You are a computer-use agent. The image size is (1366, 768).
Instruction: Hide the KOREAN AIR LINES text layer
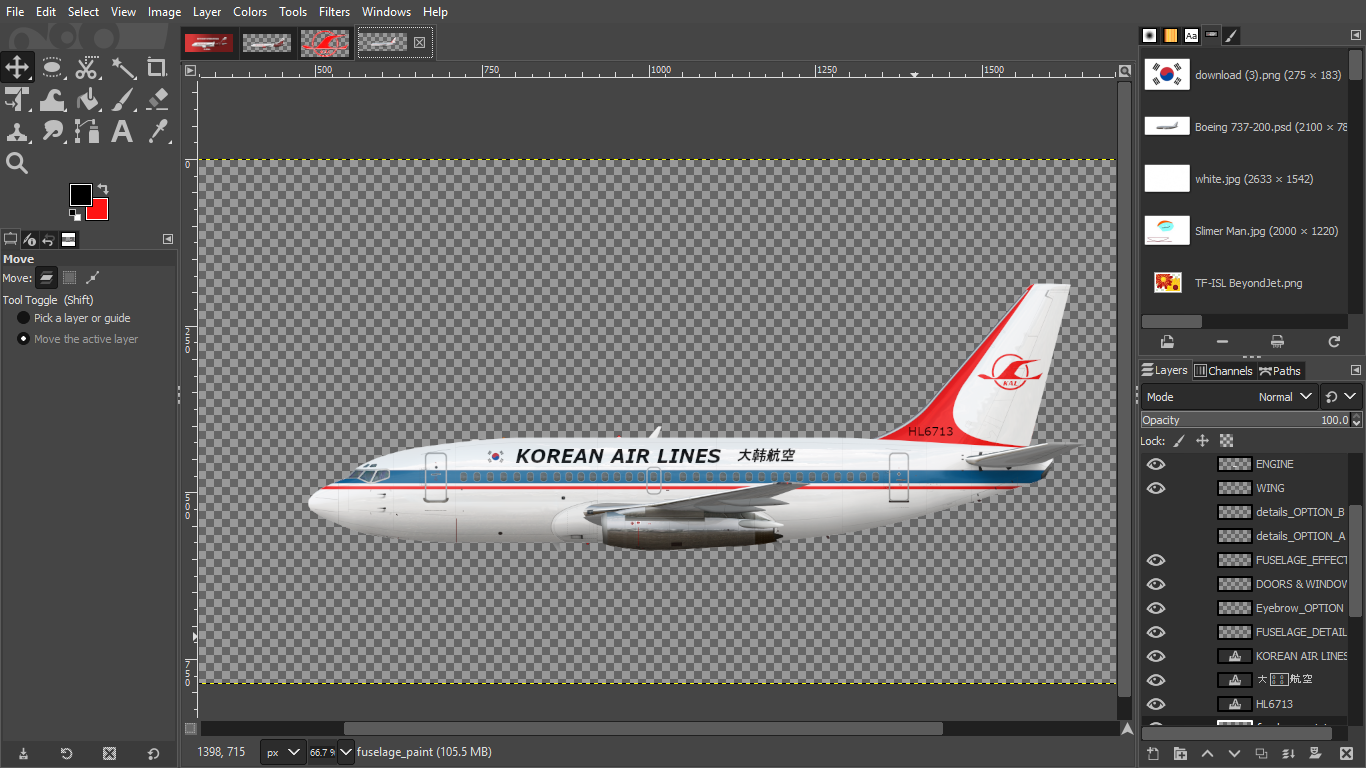point(1156,656)
